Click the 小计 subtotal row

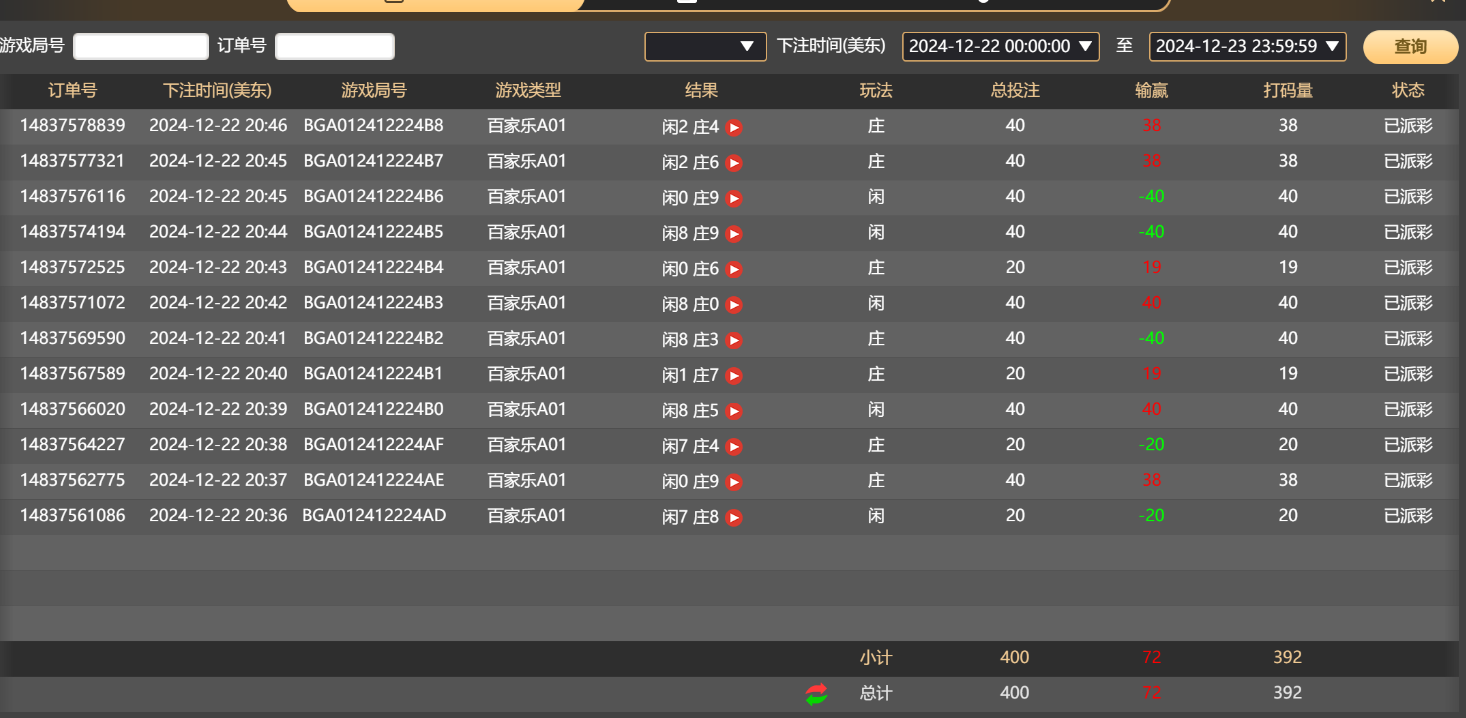click(x=876, y=657)
